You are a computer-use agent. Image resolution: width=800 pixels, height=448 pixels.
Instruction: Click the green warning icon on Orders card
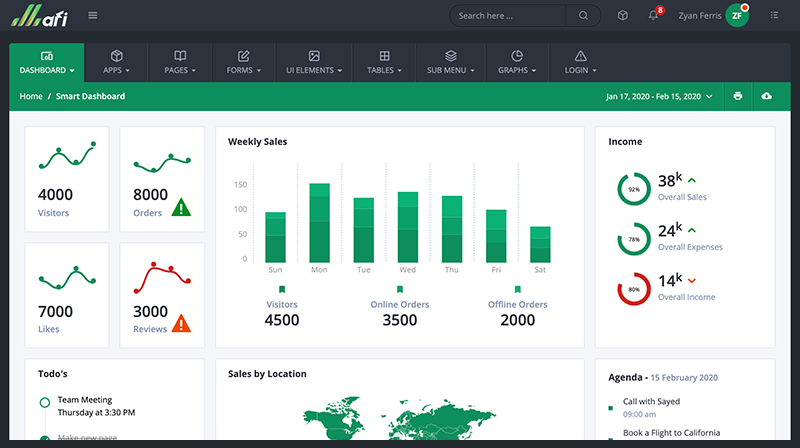point(181,207)
